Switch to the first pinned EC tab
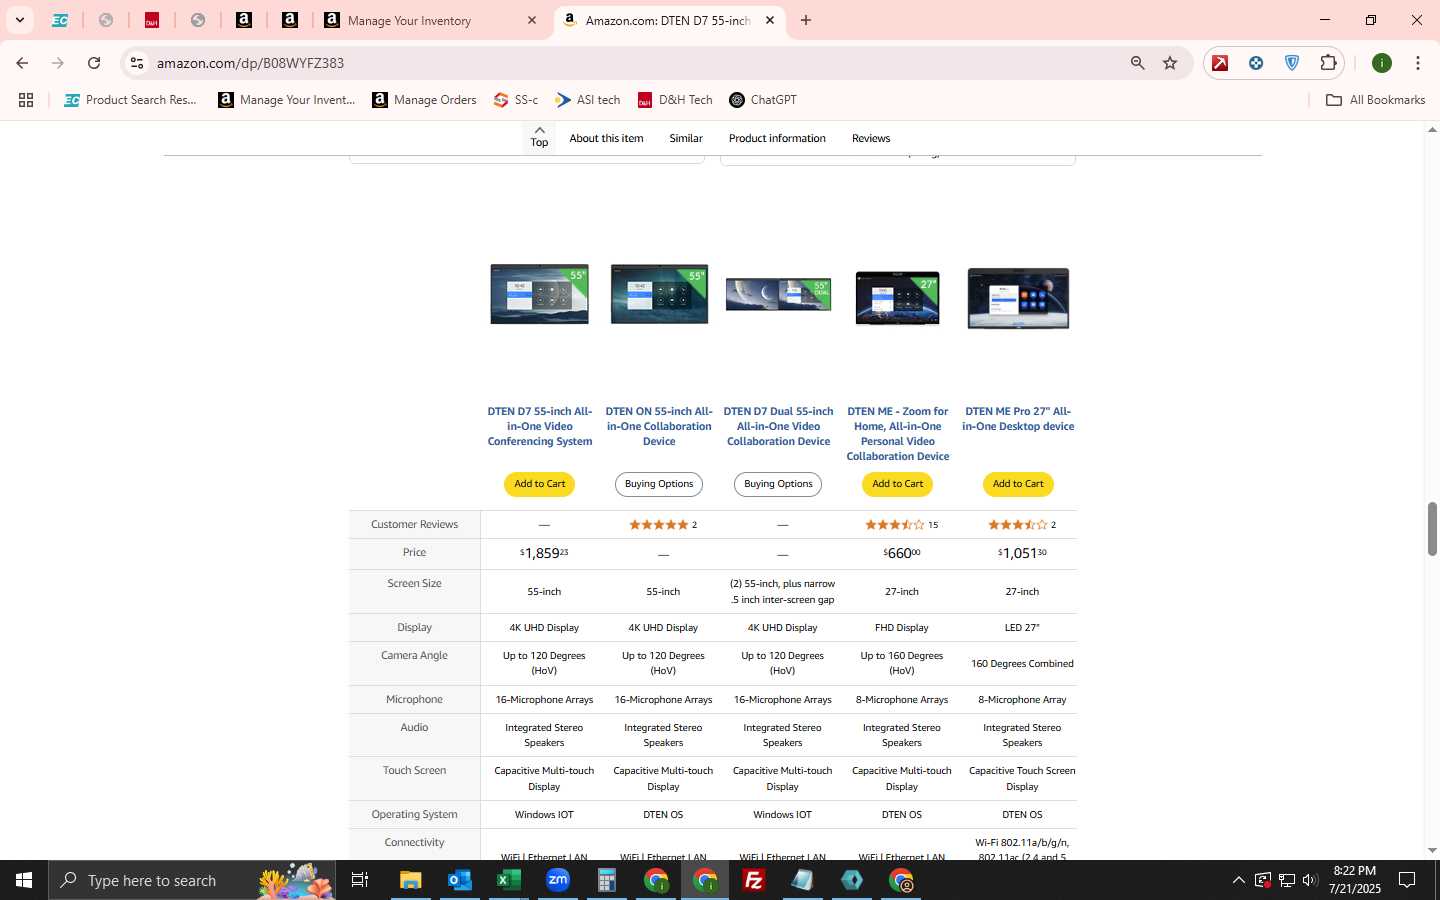 [x=60, y=20]
